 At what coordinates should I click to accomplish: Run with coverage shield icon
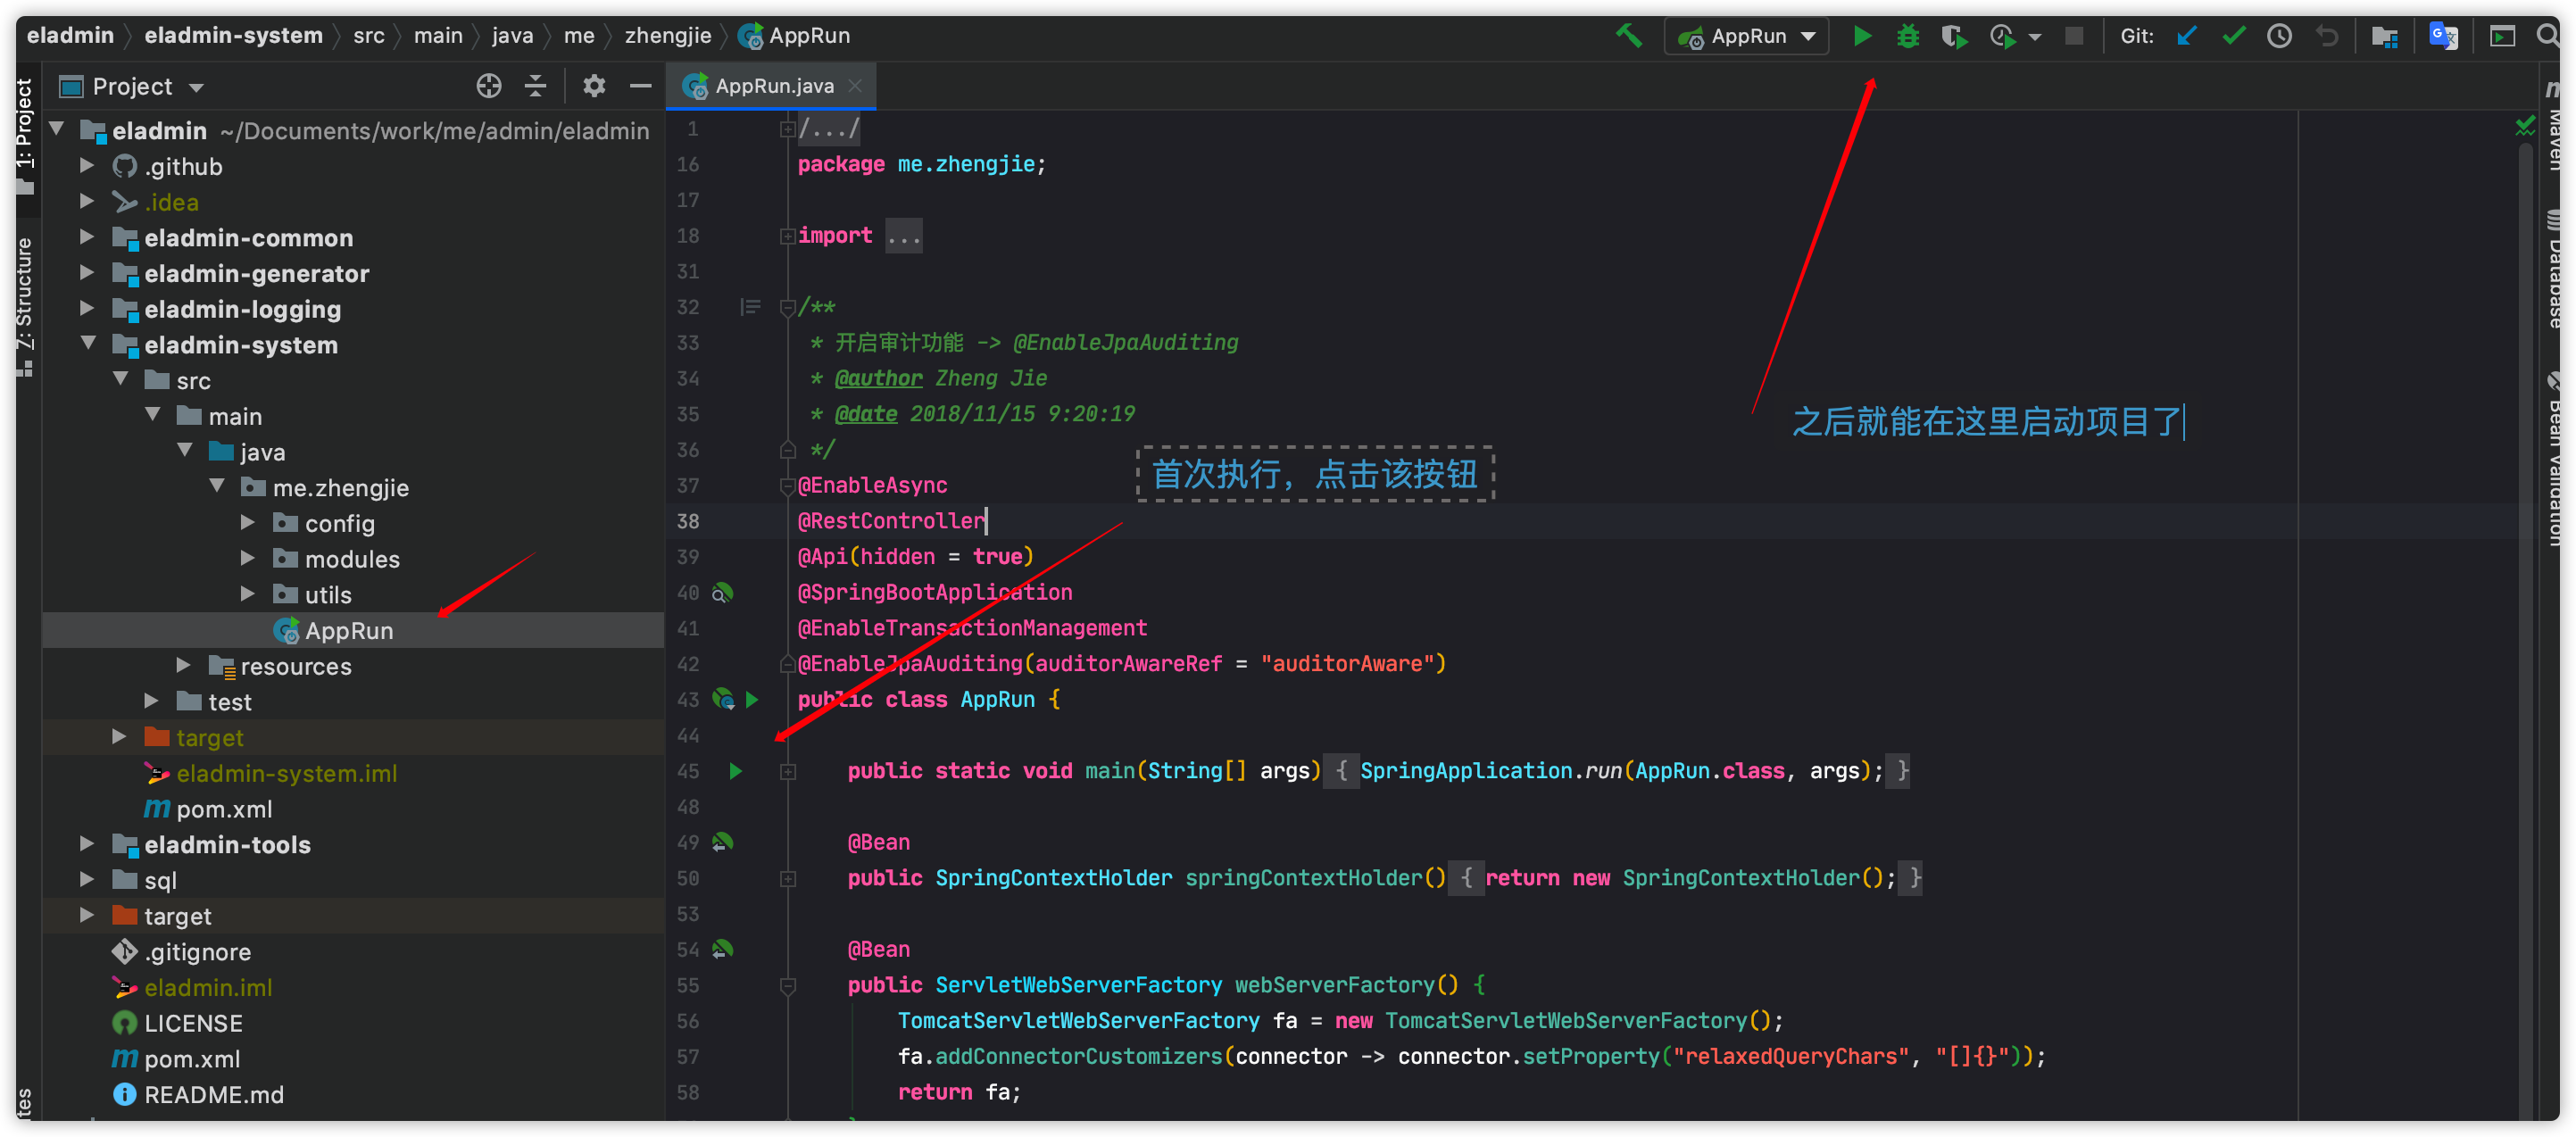point(1954,36)
